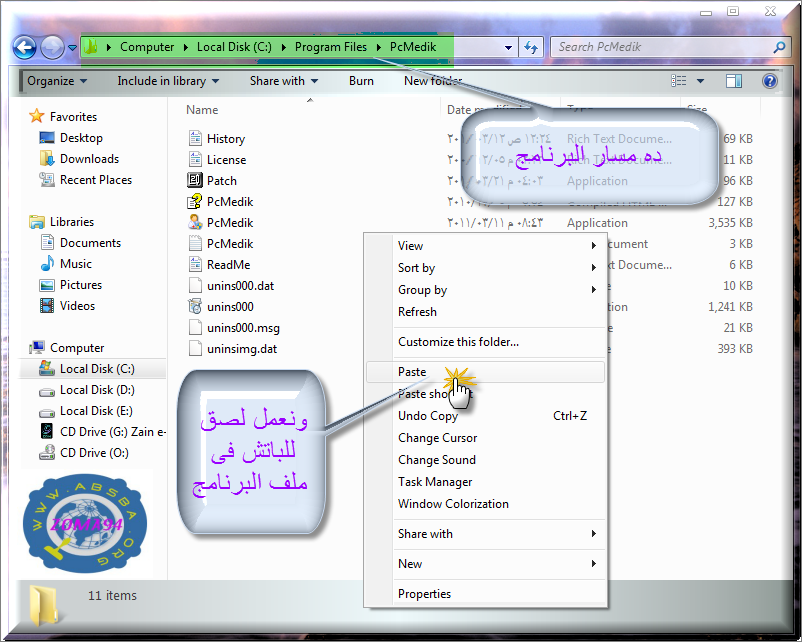Choose Change Sound from context menu
The height and width of the screenshot is (642, 802).
485,460
